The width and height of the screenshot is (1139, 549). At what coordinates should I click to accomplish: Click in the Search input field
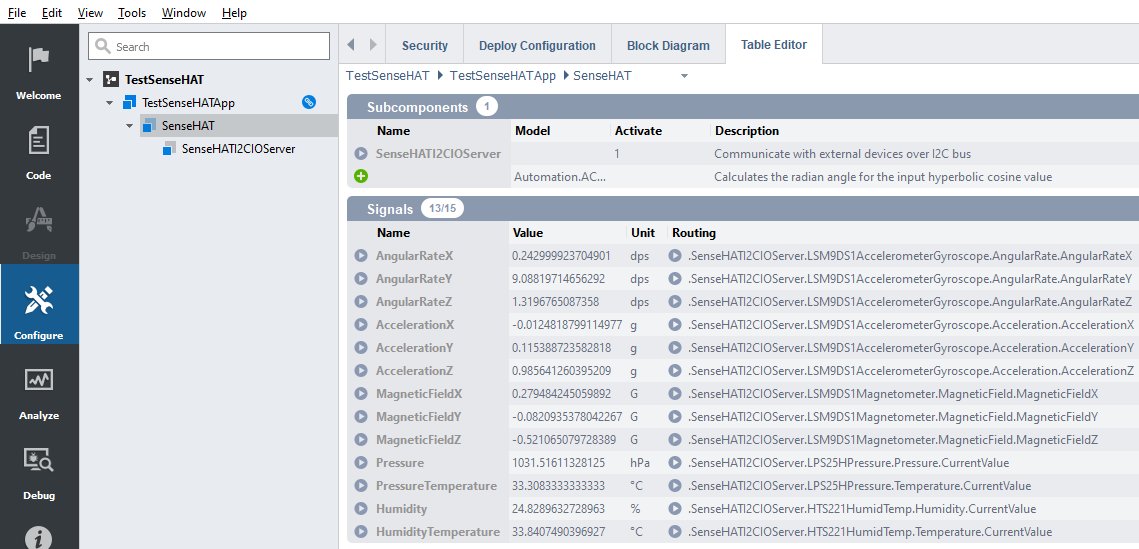(208, 46)
